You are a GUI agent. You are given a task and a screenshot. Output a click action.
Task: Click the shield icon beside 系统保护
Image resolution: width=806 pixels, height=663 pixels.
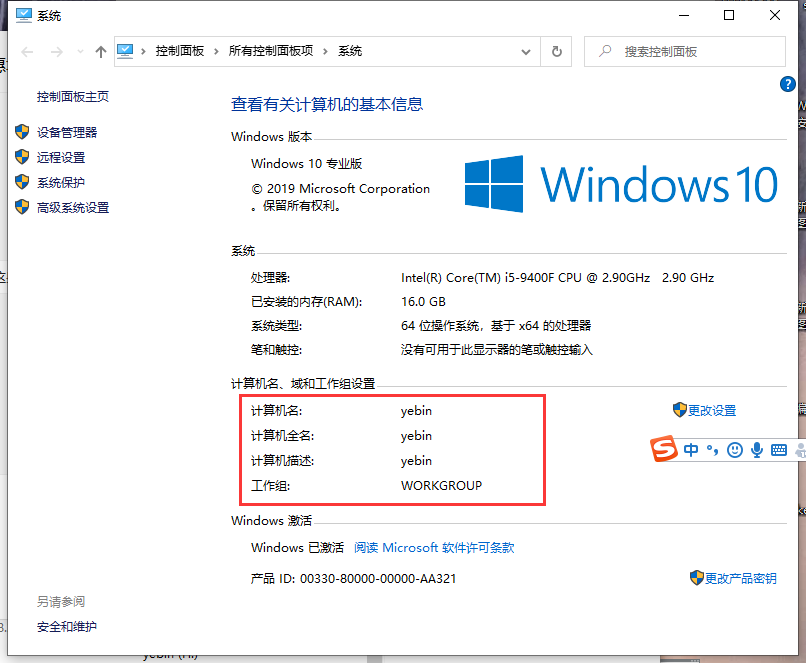tap(22, 181)
